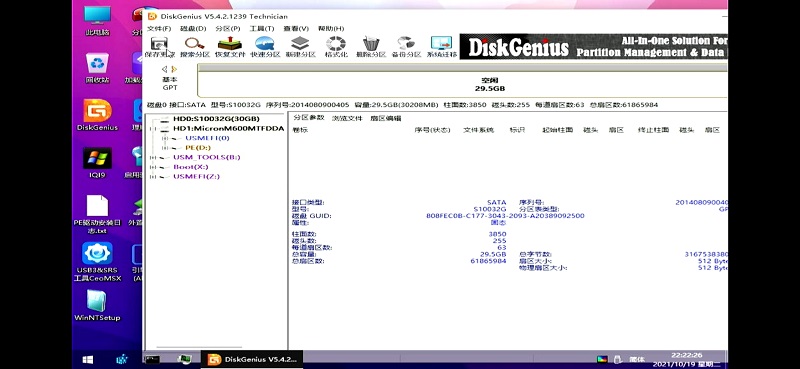Click the DiskGenius V5.4.2 taskbar button

click(x=252, y=360)
